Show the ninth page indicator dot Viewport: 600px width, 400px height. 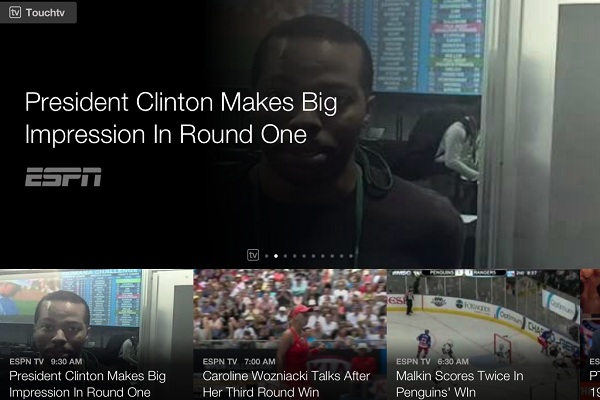(342, 256)
